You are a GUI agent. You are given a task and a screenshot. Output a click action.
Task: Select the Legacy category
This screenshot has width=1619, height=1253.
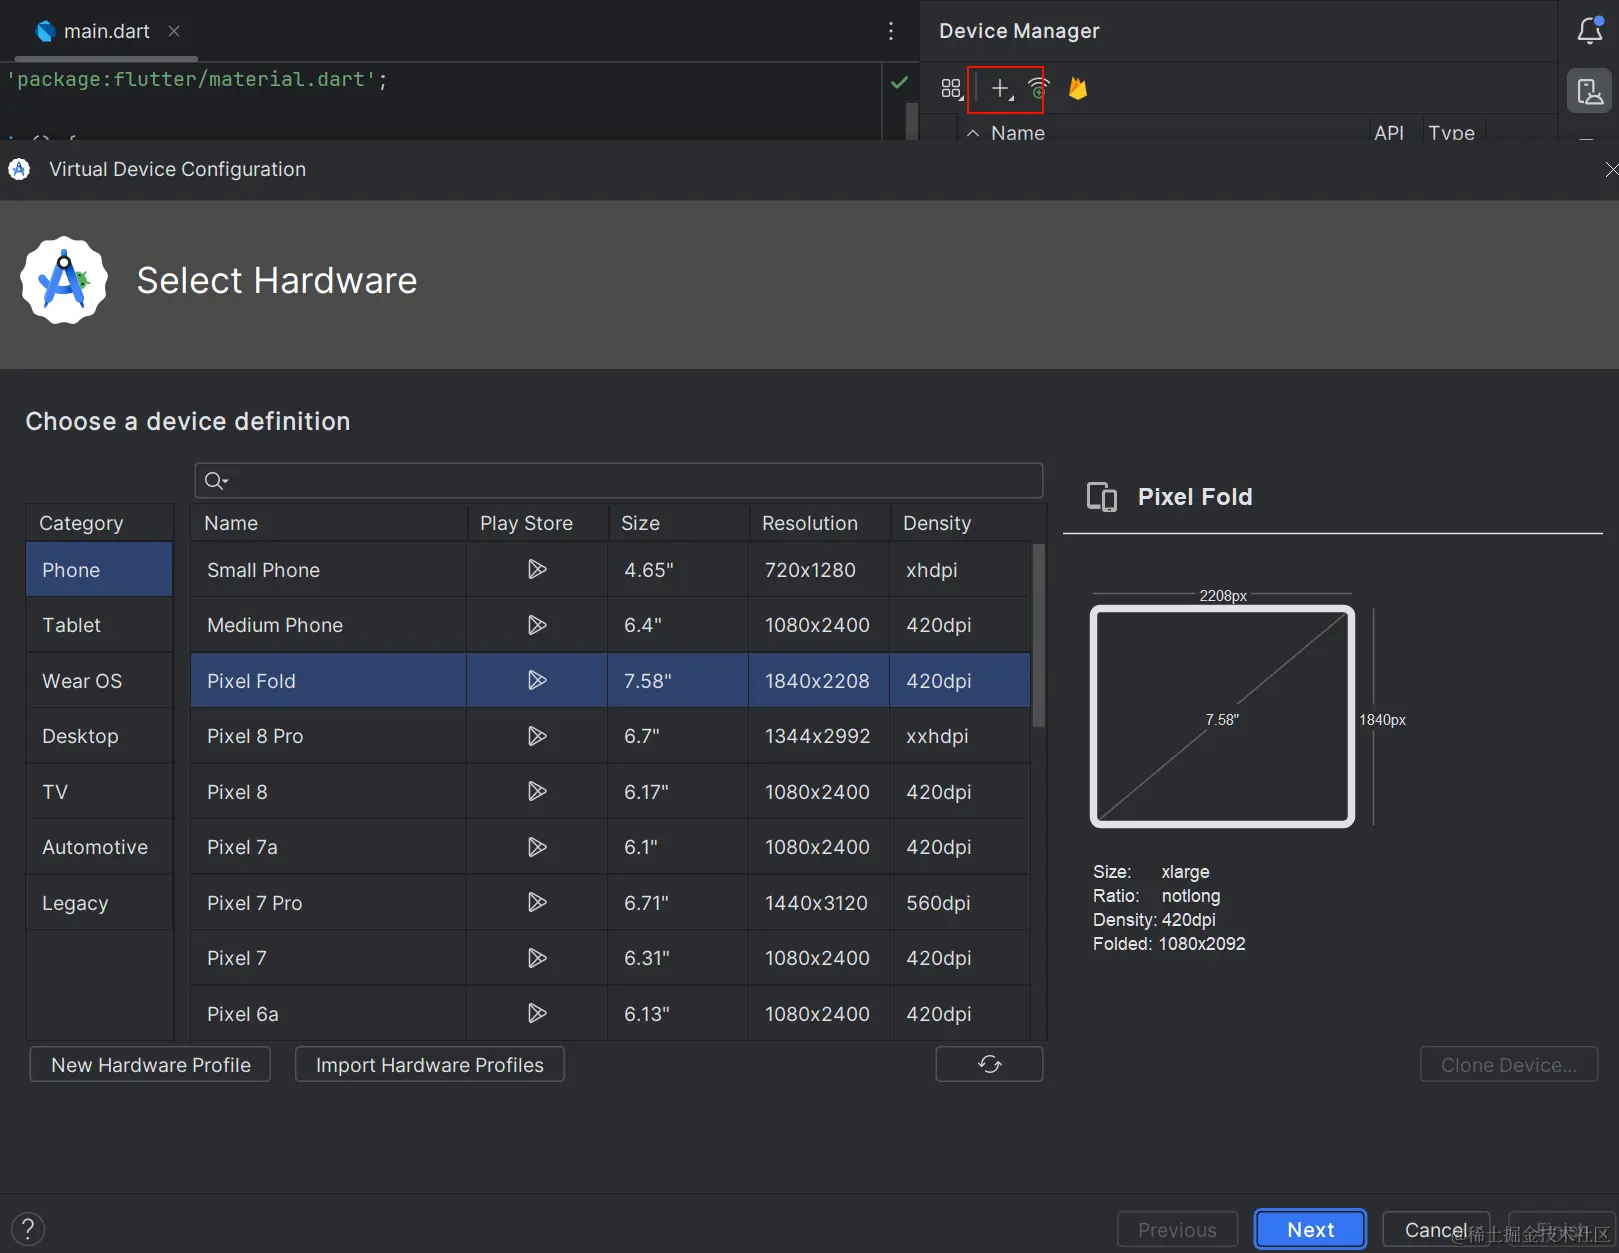pos(99,903)
